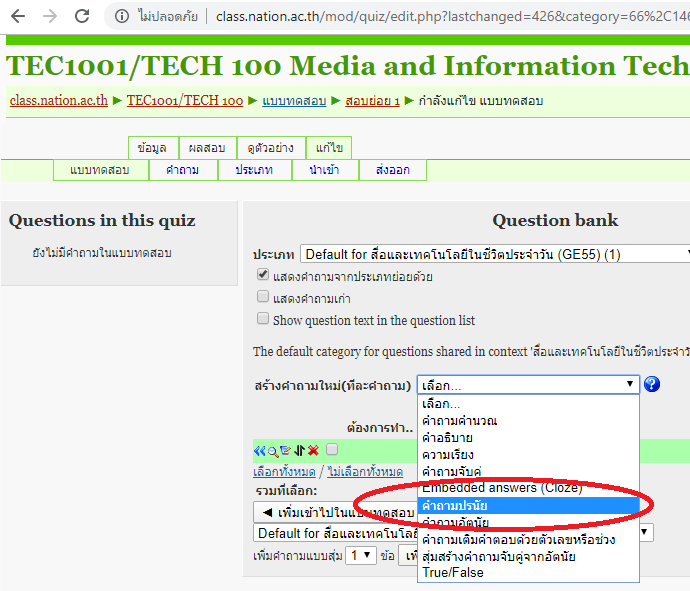Open the blue help question mark icon

click(x=652, y=384)
